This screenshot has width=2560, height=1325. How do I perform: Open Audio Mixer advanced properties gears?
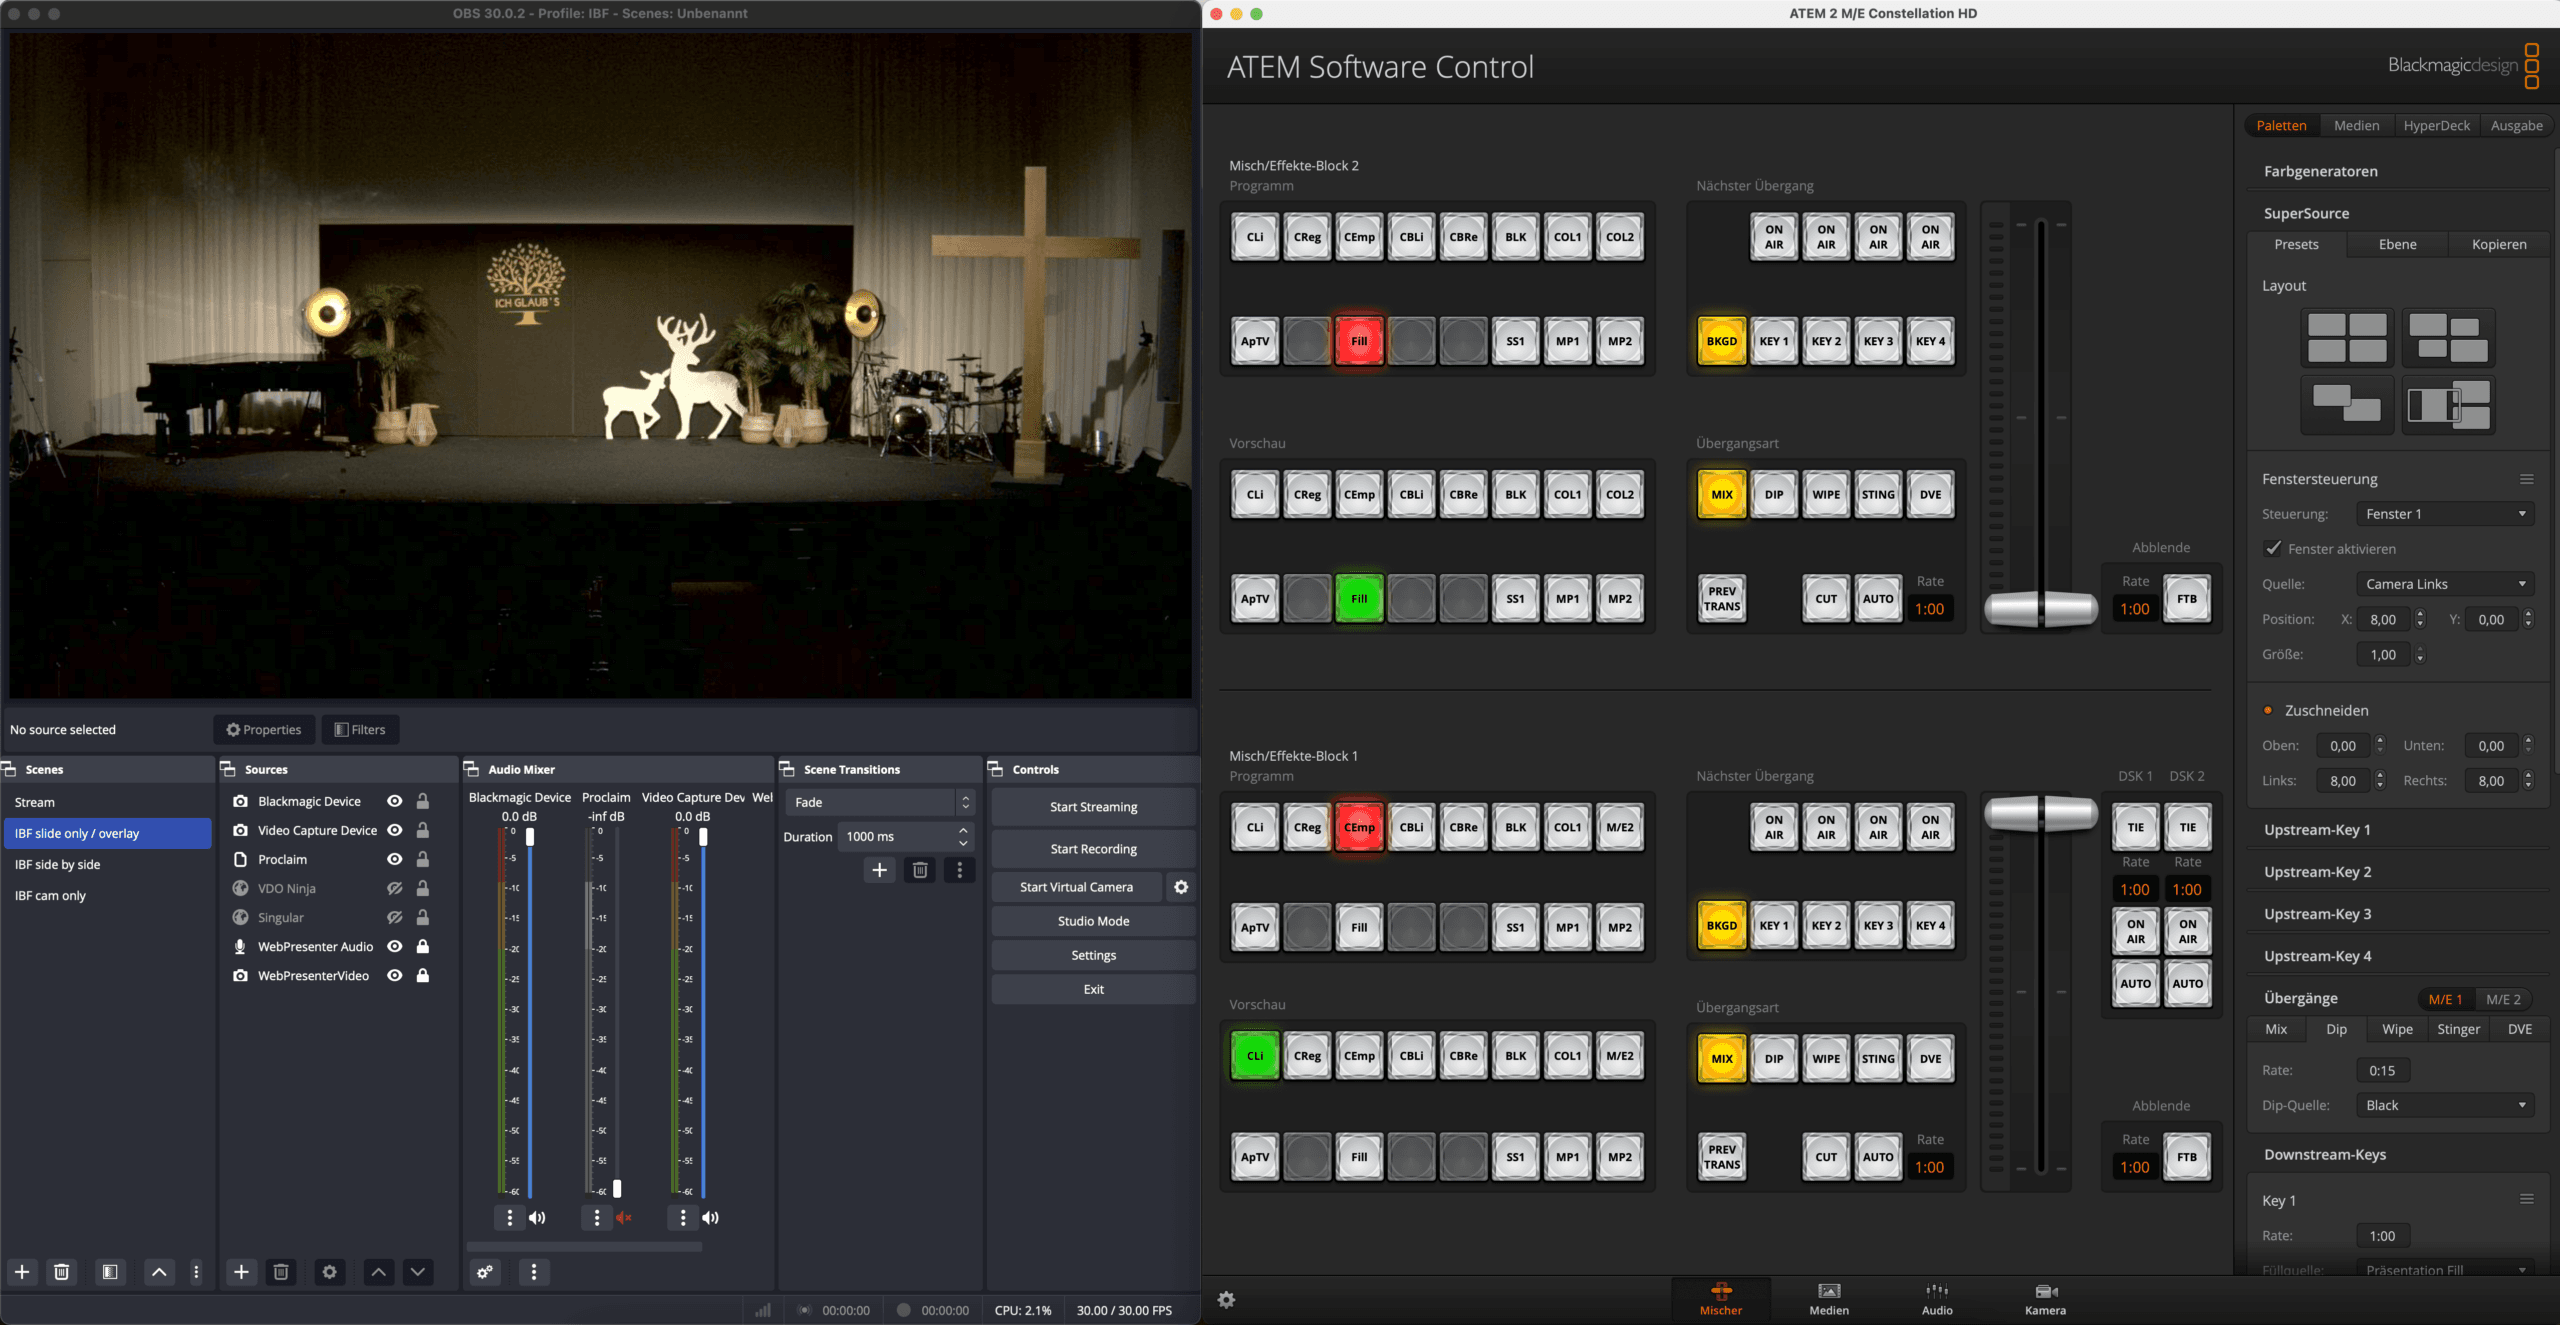[x=485, y=1272]
